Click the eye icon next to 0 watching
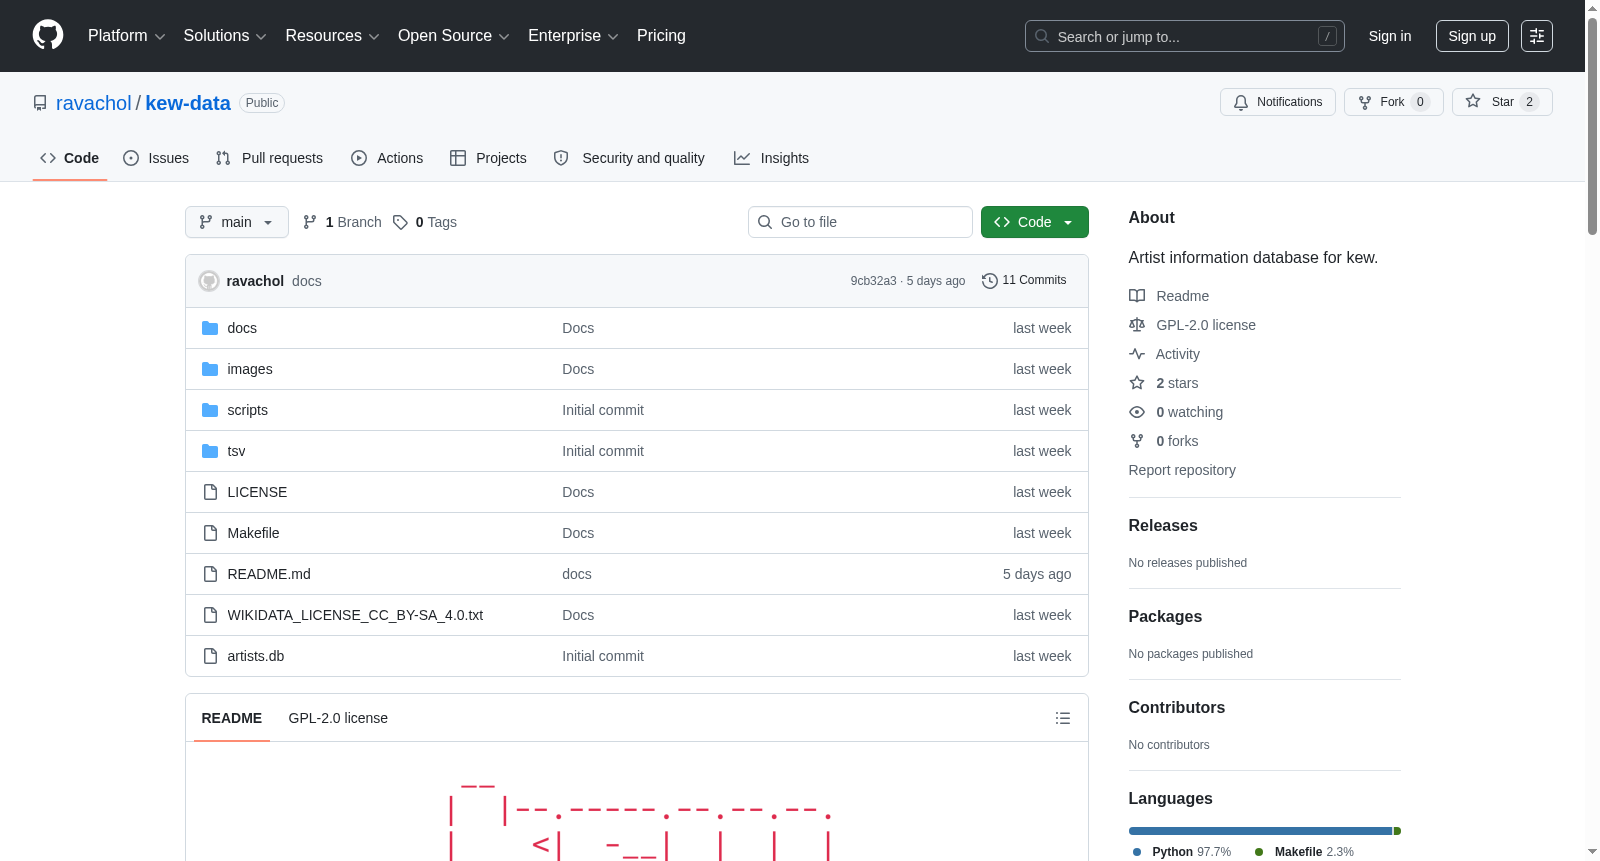This screenshot has width=1600, height=861. click(x=1137, y=412)
